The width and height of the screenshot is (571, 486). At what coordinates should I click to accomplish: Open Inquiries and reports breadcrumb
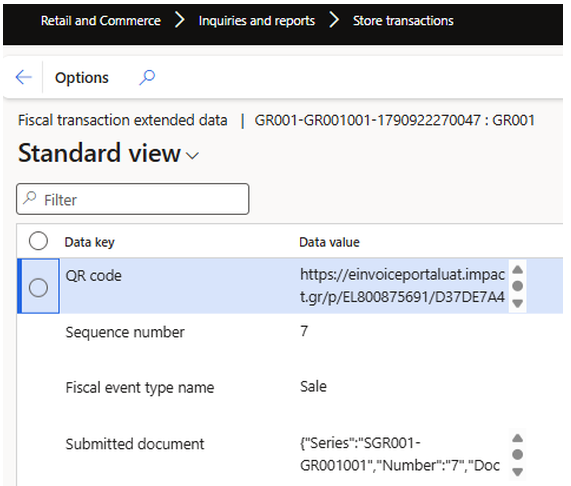coord(257,21)
